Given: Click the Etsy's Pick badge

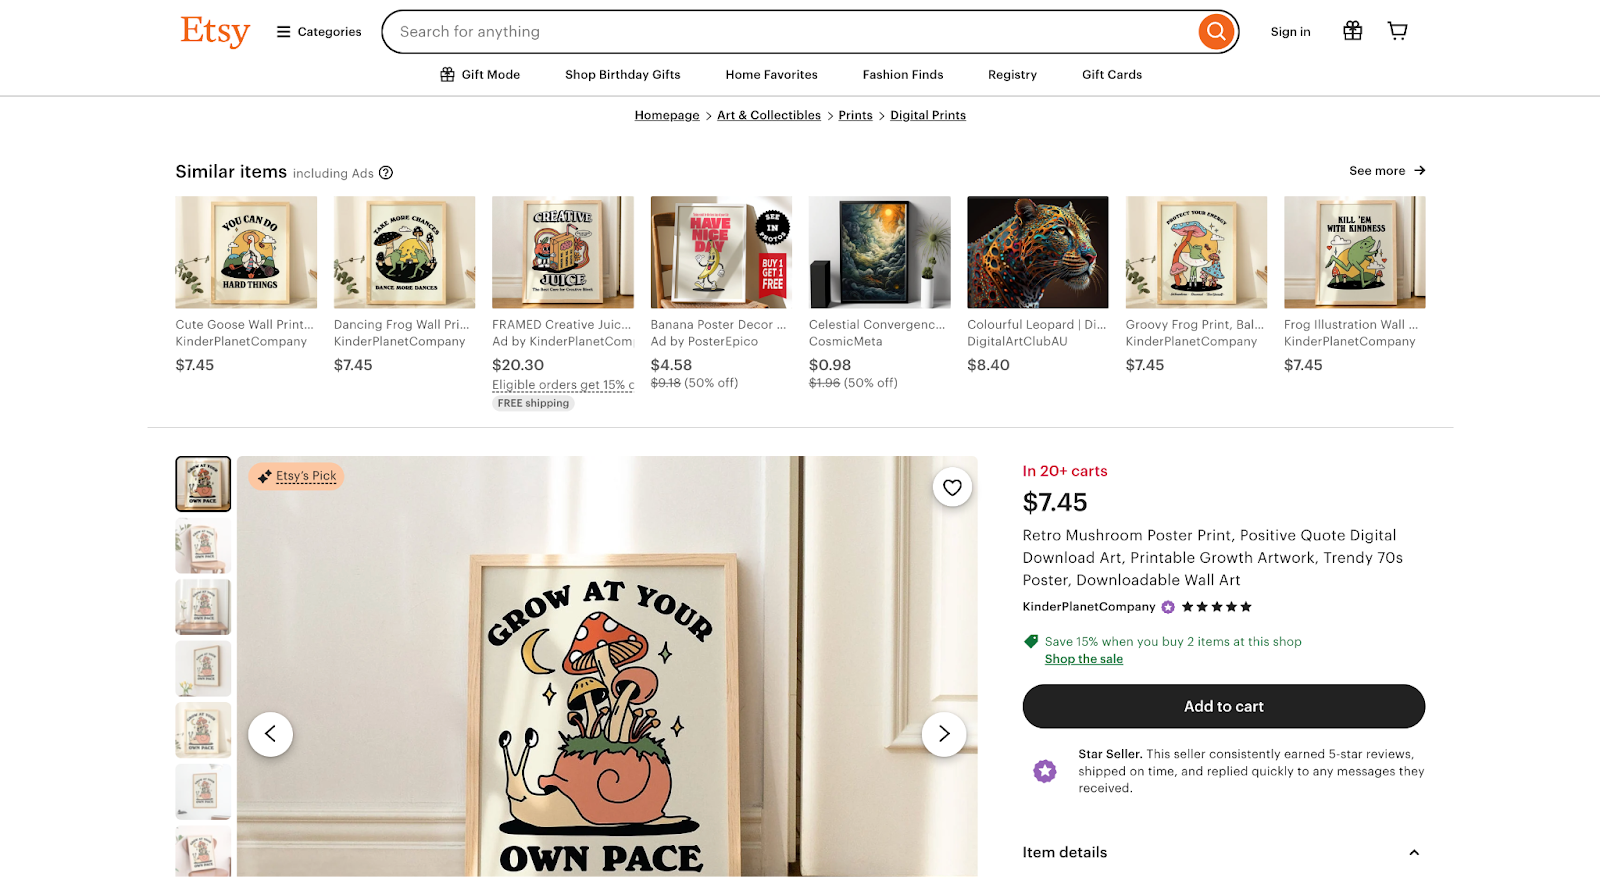Looking at the screenshot, I should tap(297, 476).
